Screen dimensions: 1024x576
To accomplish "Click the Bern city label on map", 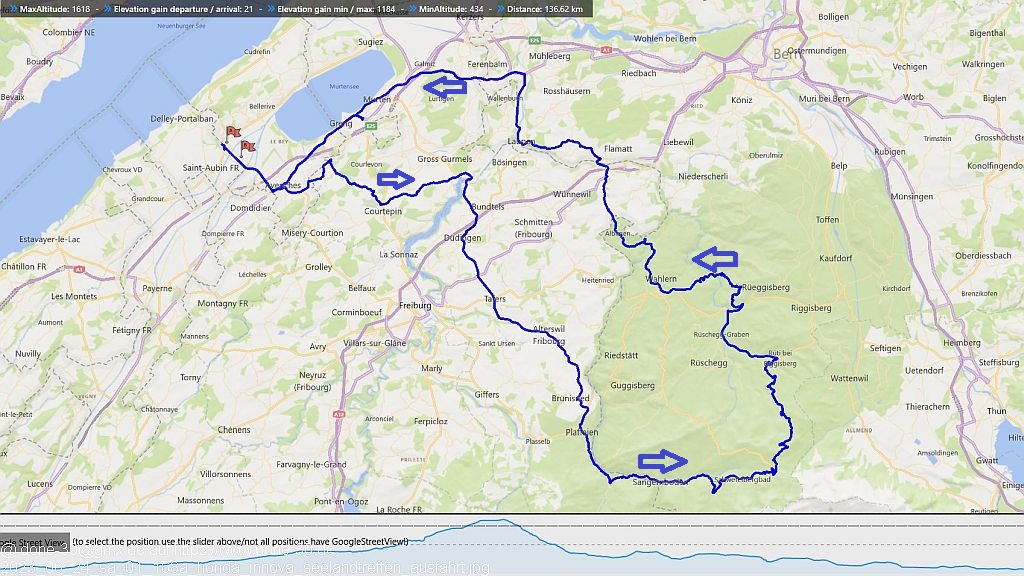I will pos(783,56).
